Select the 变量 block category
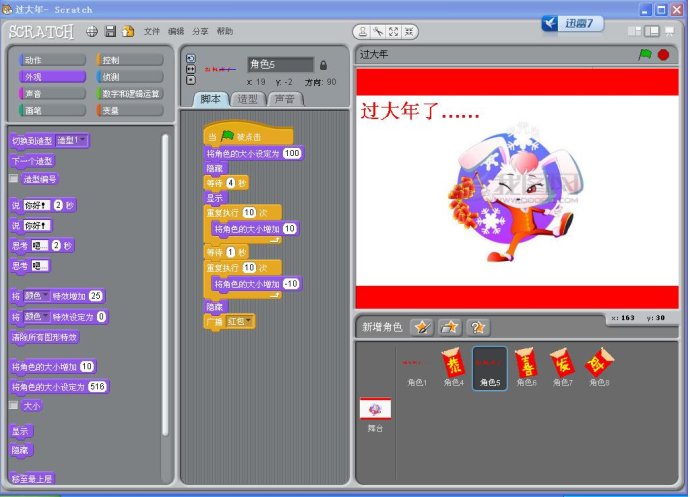690x497 pixels. 130,110
